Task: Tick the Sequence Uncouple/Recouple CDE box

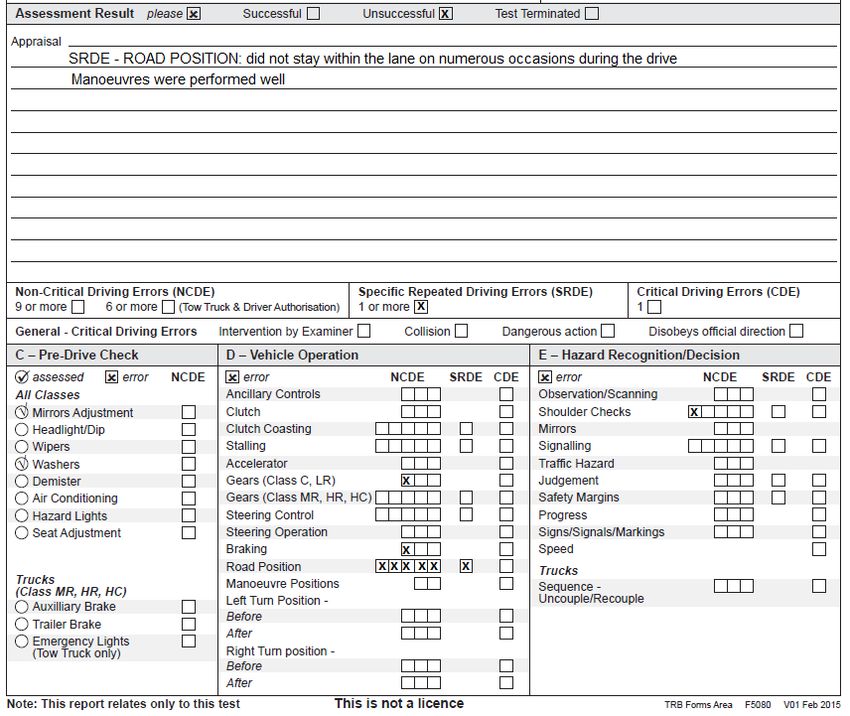Action: pos(819,586)
